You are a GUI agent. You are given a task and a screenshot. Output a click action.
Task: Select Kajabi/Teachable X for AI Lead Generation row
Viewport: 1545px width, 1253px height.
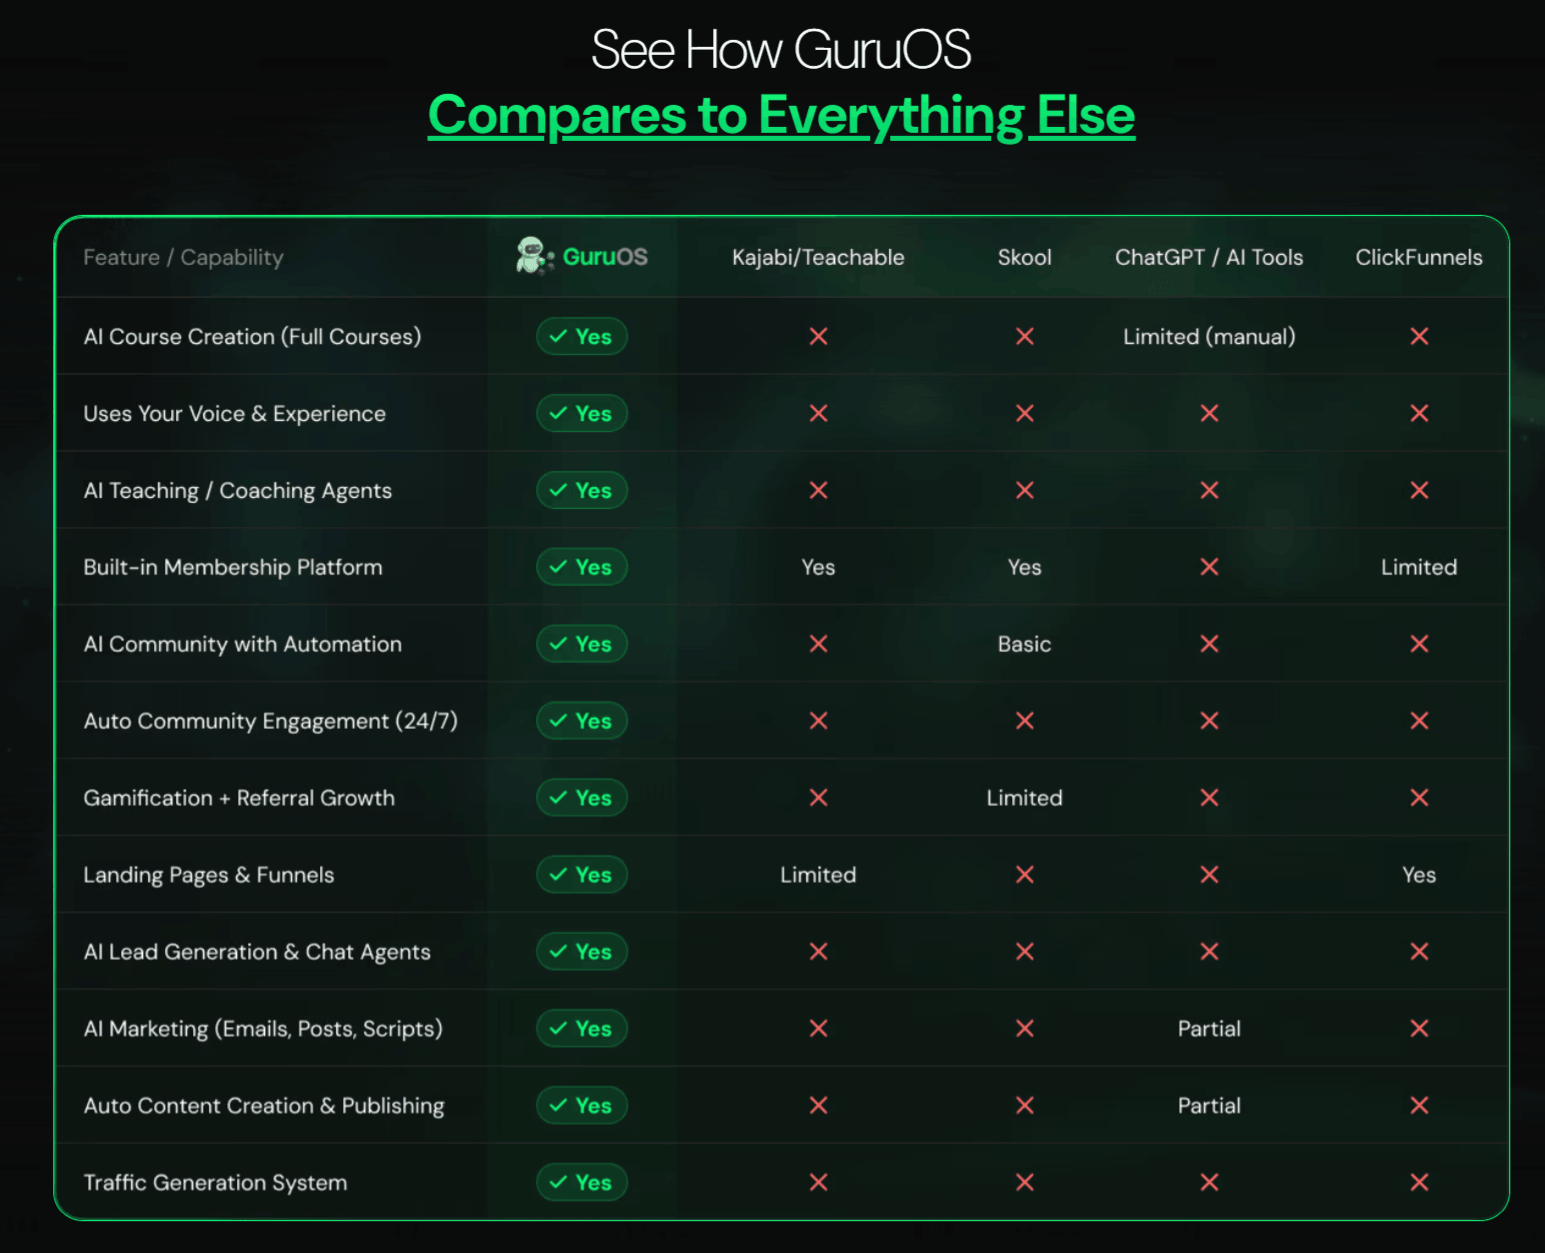[818, 952]
